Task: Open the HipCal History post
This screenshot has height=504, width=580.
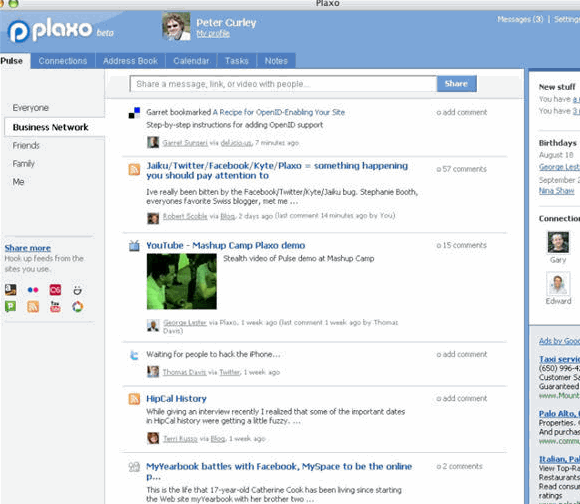Action: [176, 399]
